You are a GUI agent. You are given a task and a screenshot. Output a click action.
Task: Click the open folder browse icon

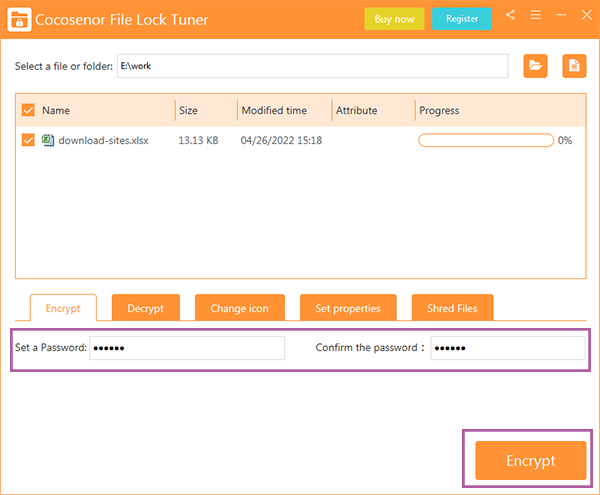click(x=535, y=66)
